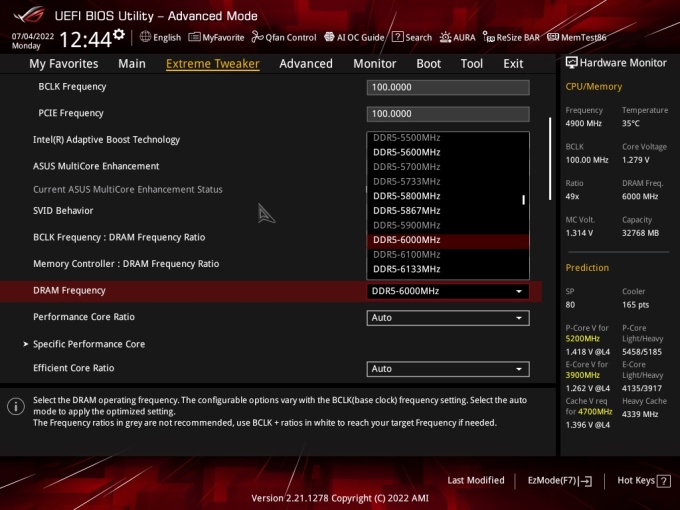Click Current ASUS MultiCore Enhancement Status

(128, 190)
